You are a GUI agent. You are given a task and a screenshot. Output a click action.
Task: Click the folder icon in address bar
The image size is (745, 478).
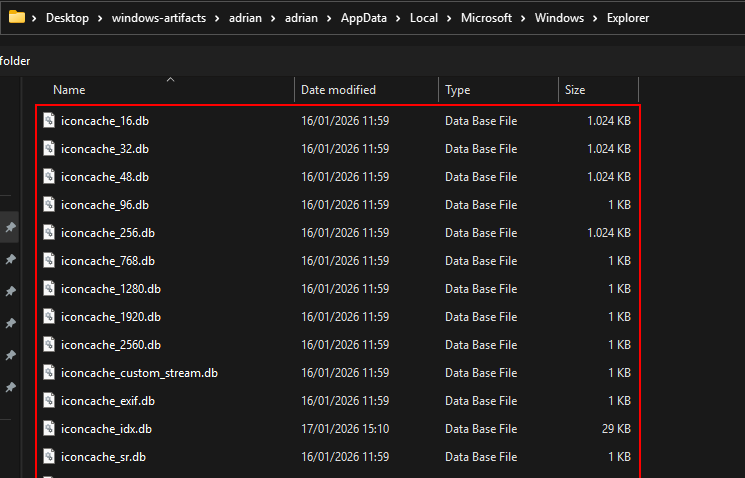(16, 17)
